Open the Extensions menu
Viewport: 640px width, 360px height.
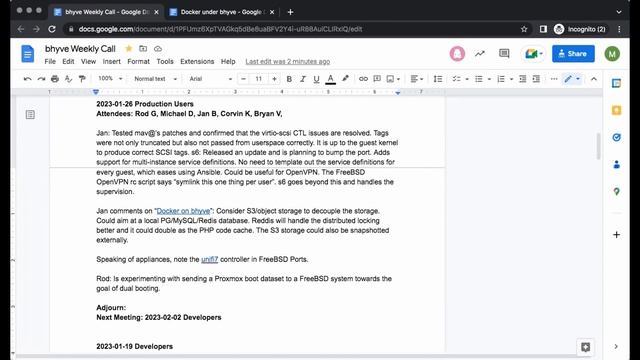[x=197, y=62]
